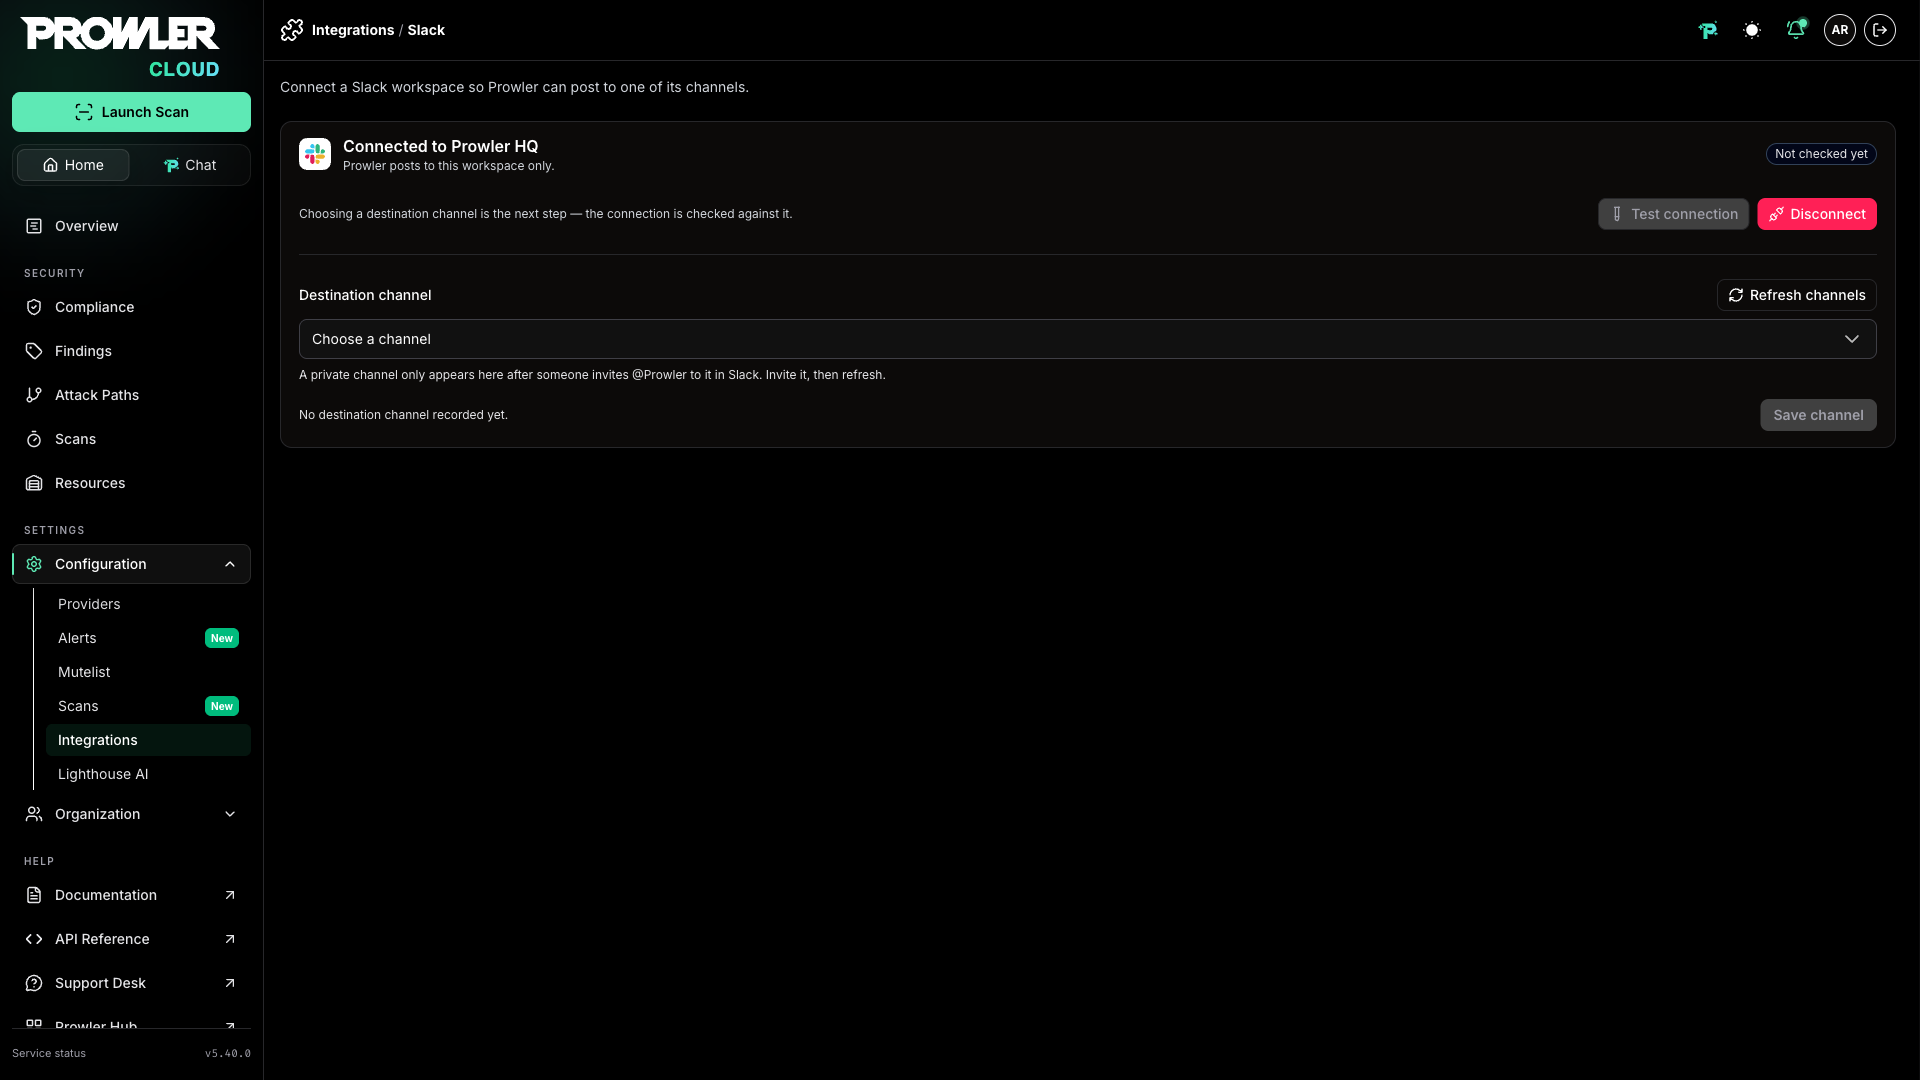The height and width of the screenshot is (1080, 1920).
Task: Click the Integrations puzzle icon in header
Action: click(x=292, y=30)
